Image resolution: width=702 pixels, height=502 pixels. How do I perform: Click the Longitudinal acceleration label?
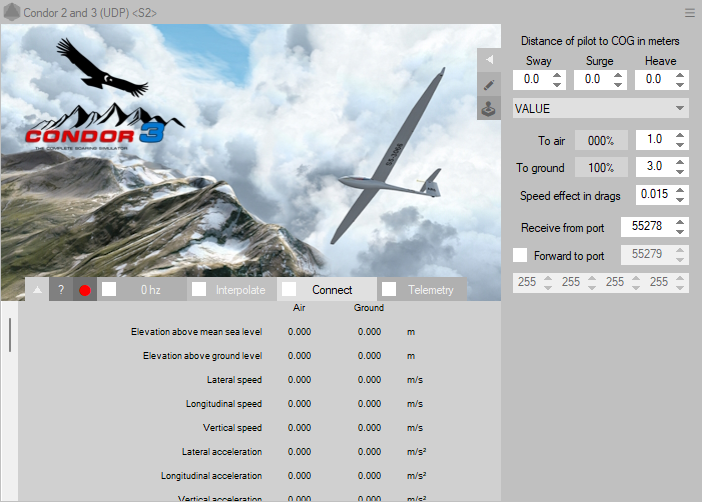tap(211, 476)
